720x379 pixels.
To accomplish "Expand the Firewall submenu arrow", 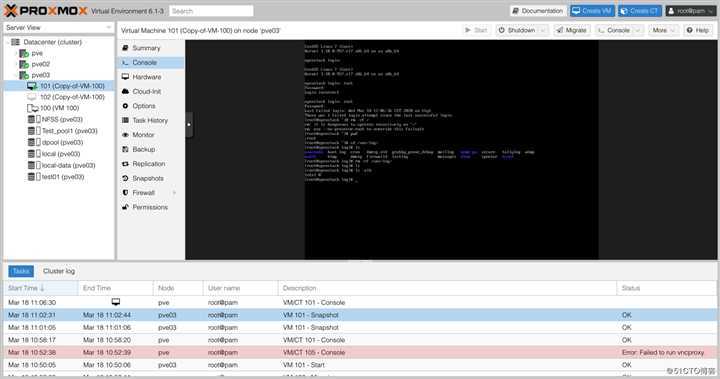I will 174,193.
